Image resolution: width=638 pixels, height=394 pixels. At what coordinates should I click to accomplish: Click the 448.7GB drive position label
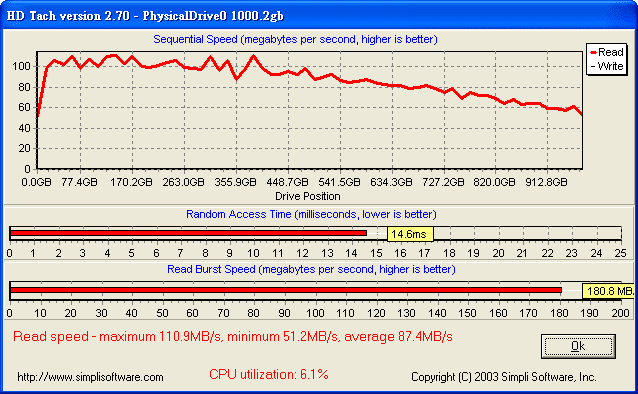click(288, 182)
